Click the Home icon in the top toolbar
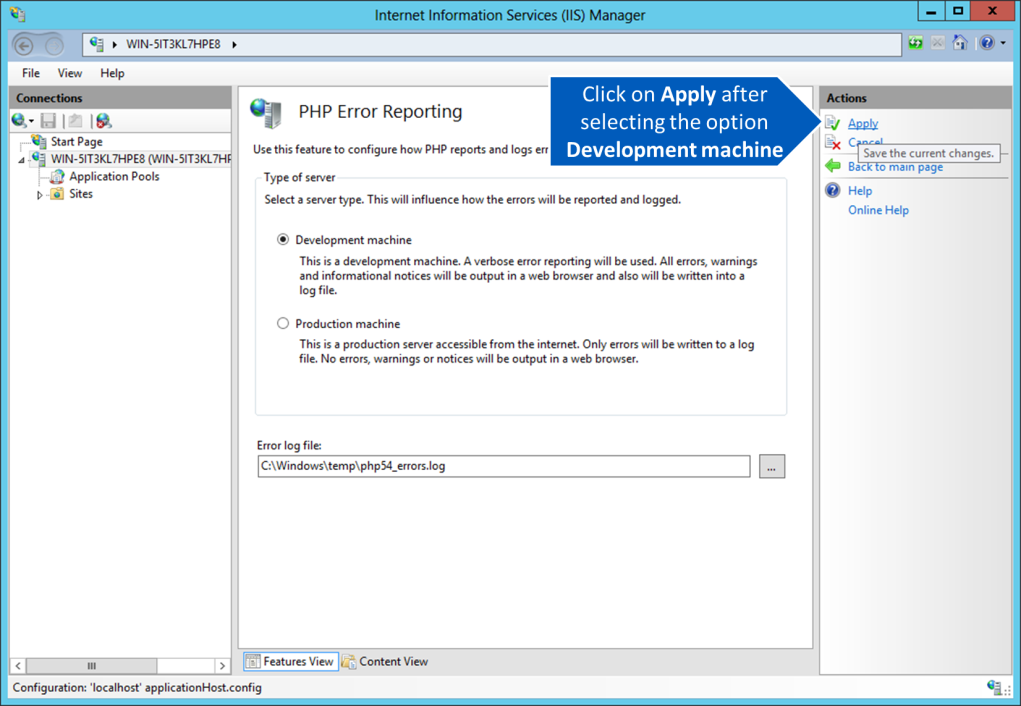 [x=960, y=43]
